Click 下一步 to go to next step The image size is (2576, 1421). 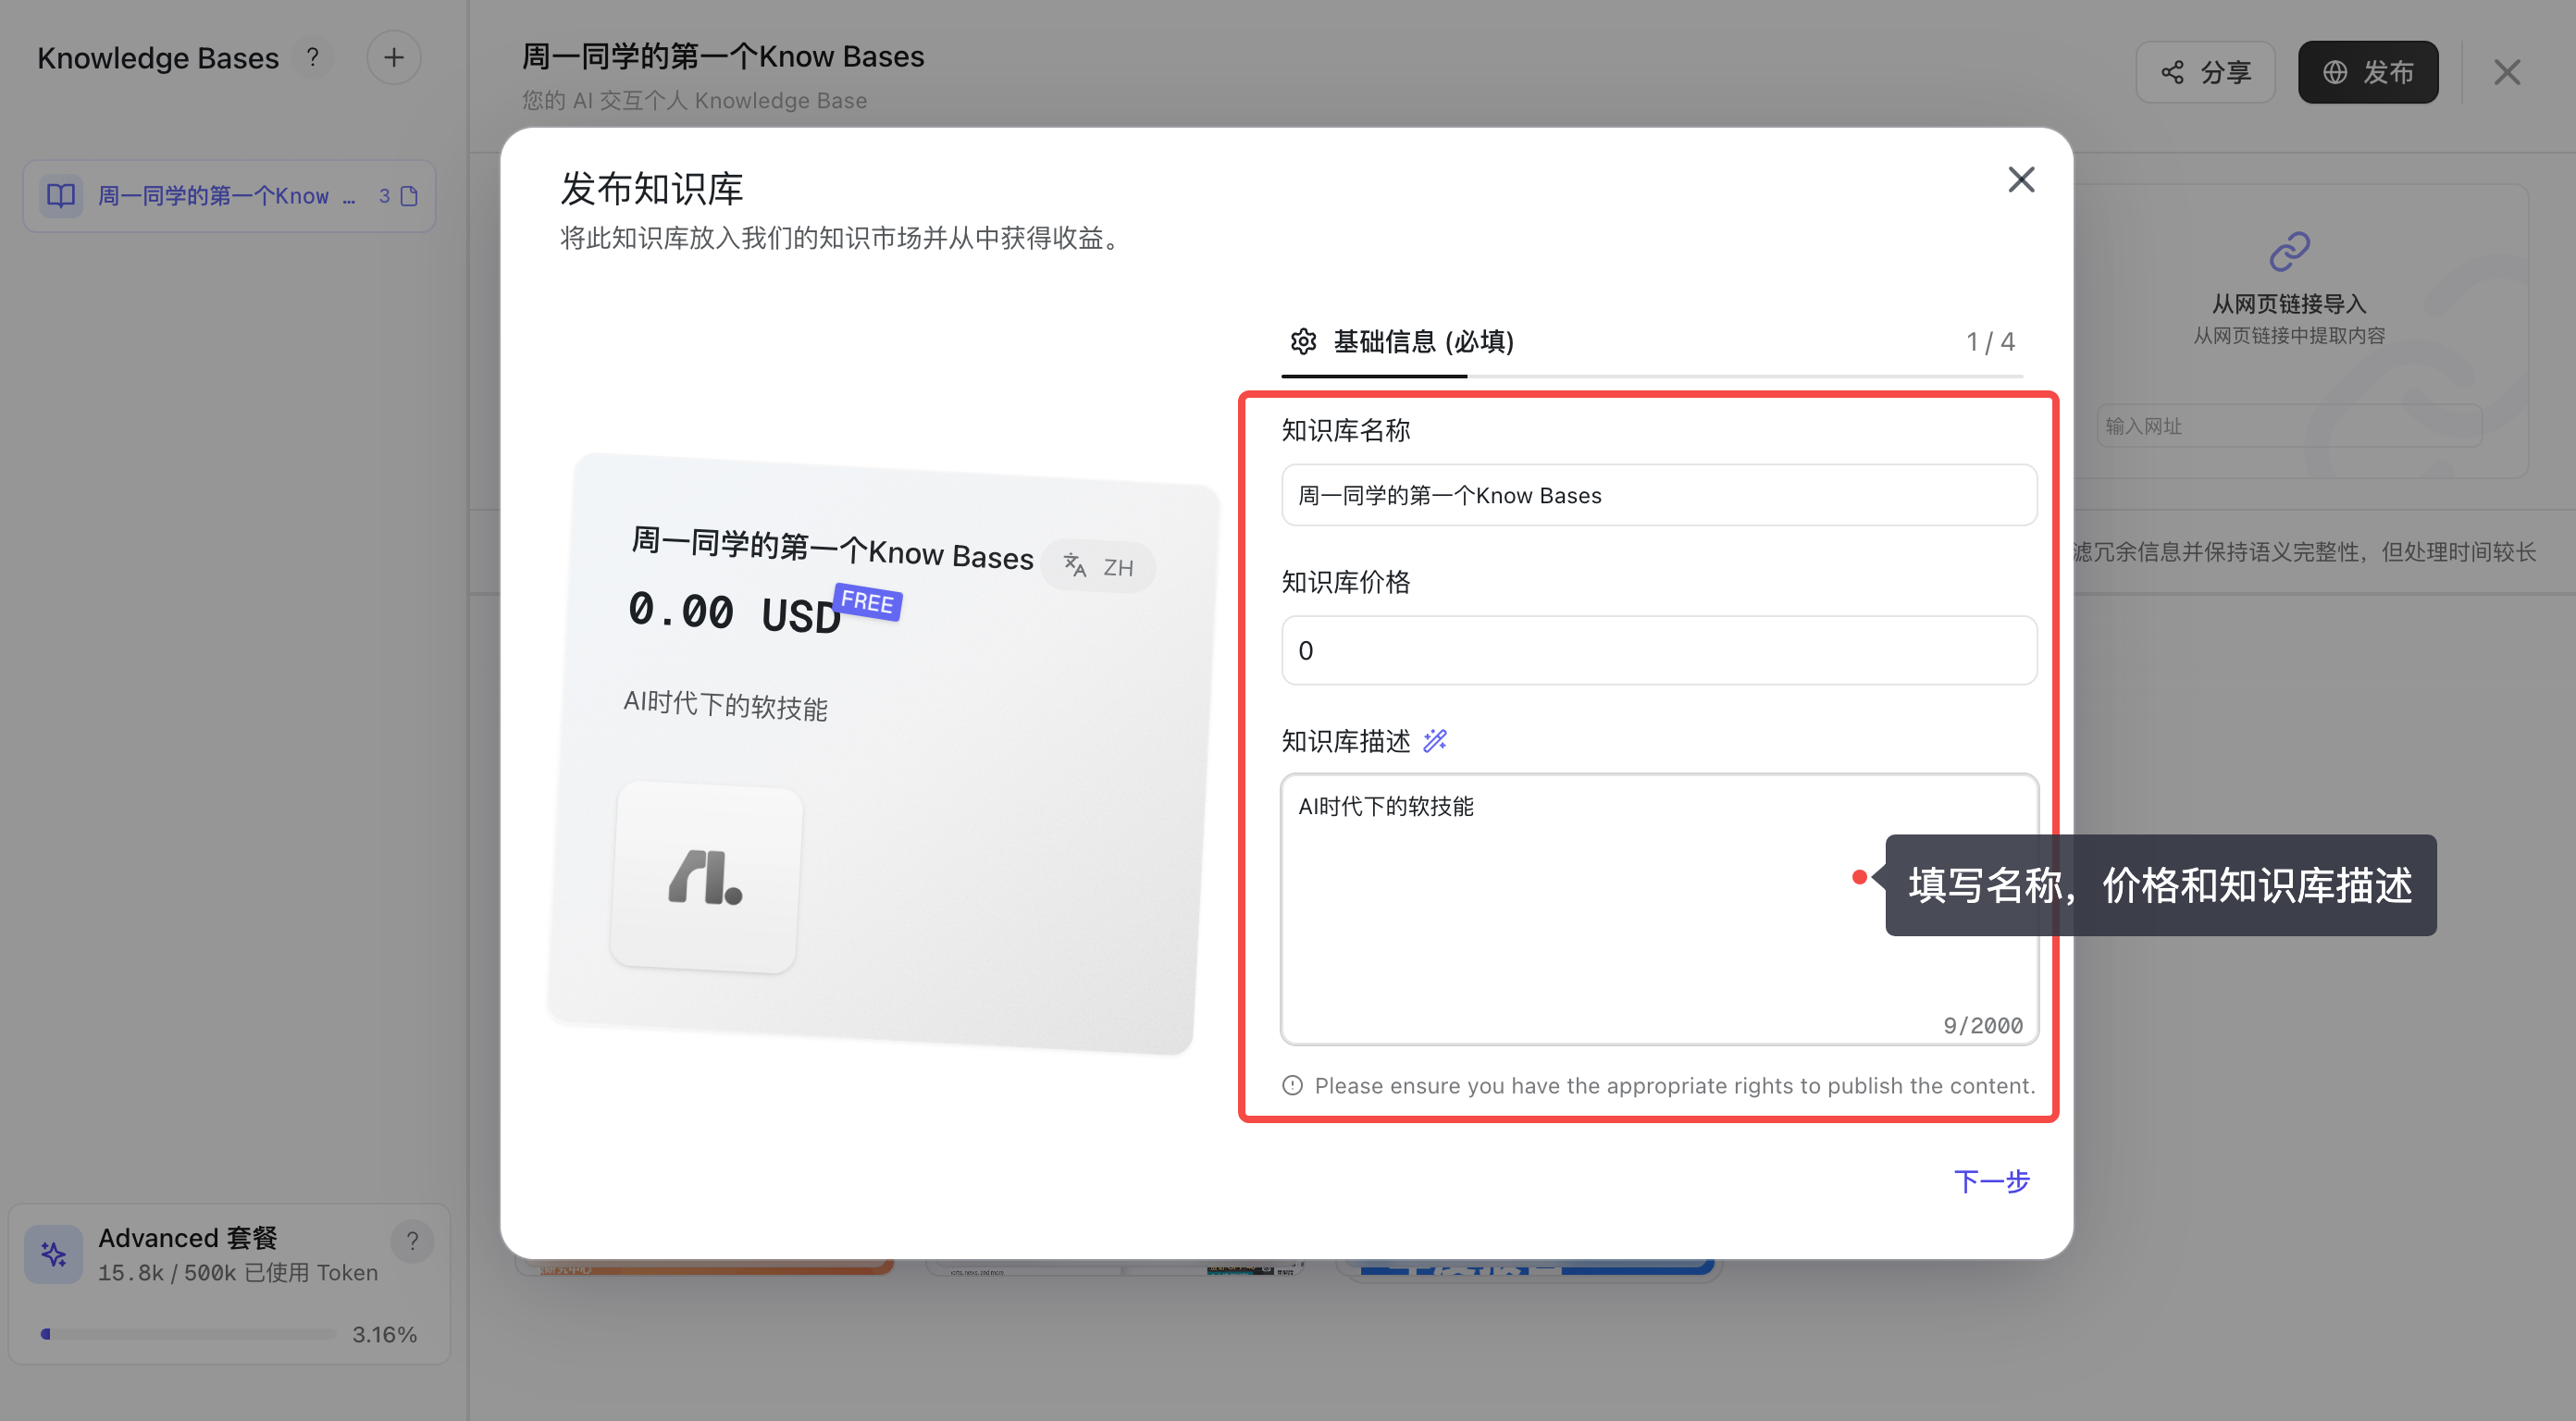click(1991, 1181)
